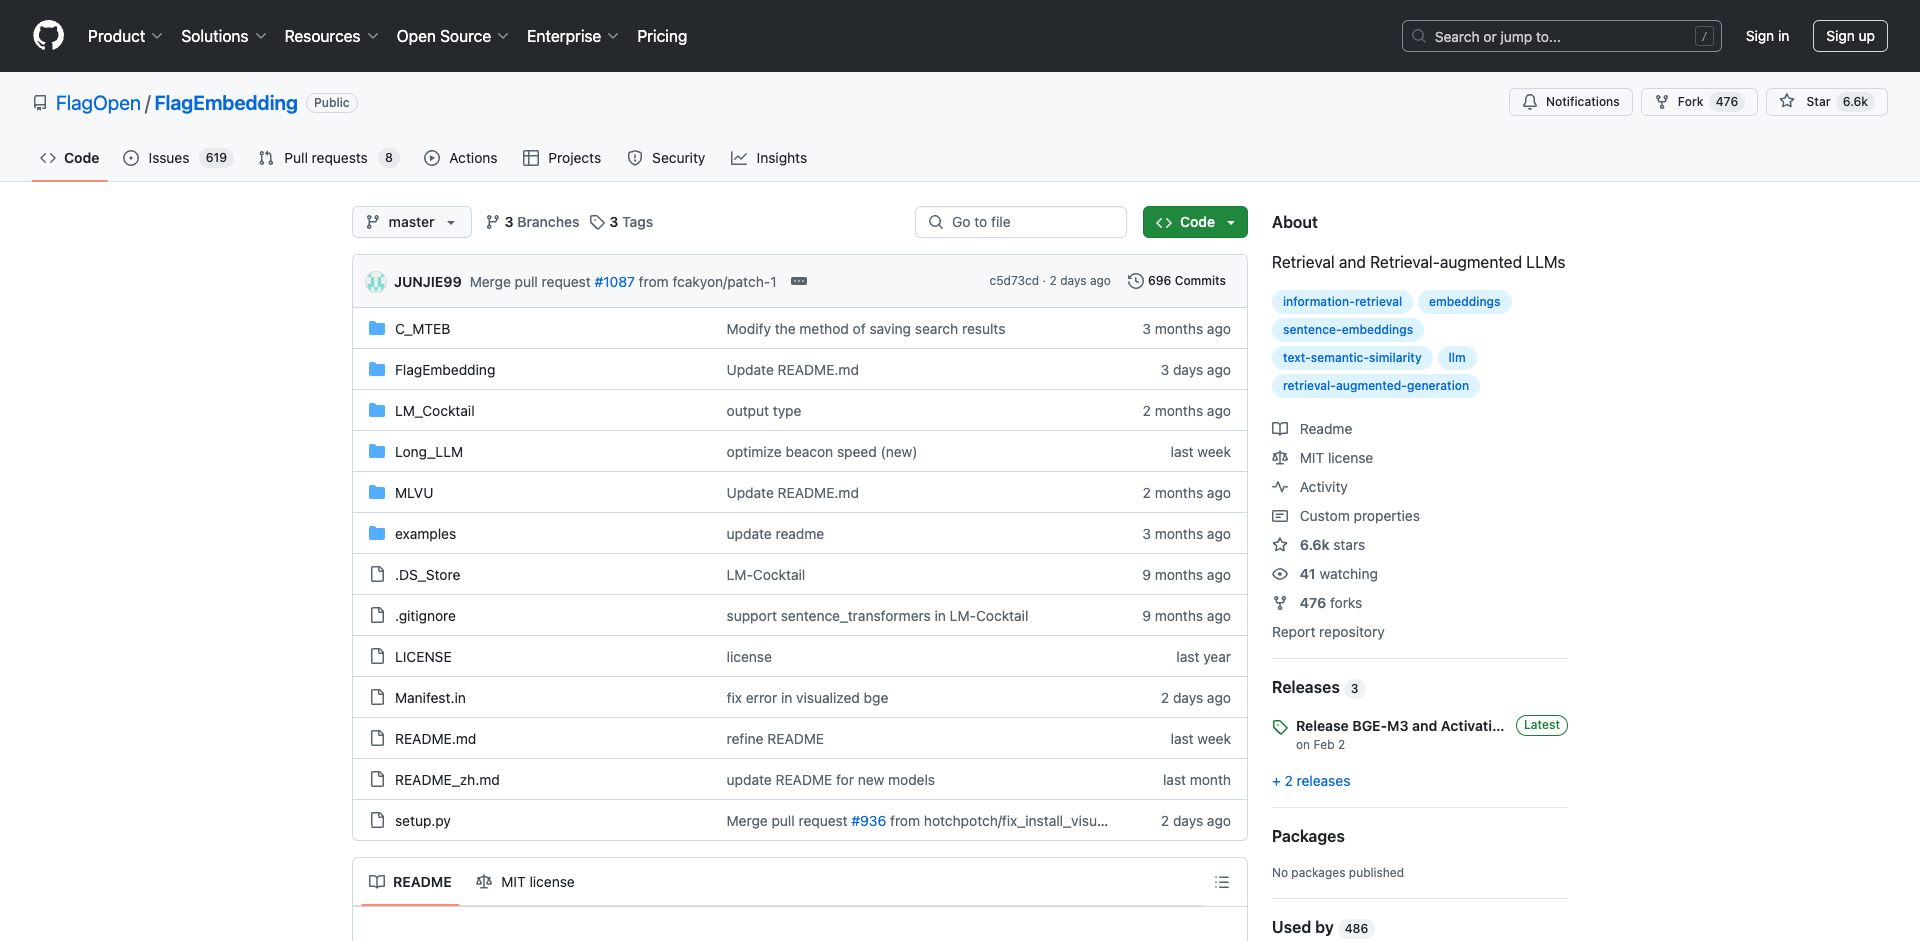Open the Used by 486 link
The image size is (1920, 941).
click(x=1322, y=928)
